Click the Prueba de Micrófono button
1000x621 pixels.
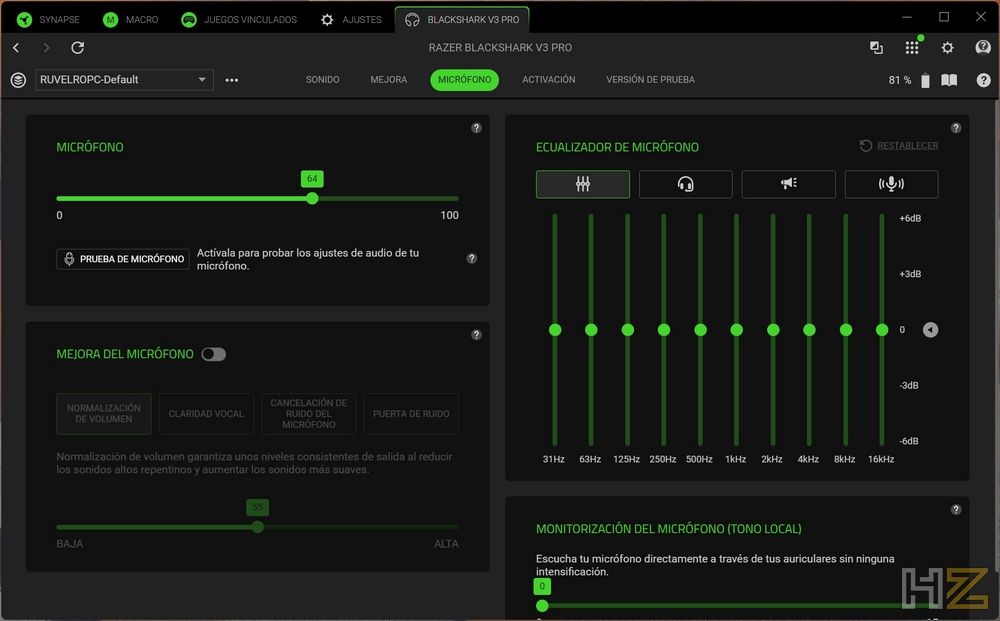[123, 259]
